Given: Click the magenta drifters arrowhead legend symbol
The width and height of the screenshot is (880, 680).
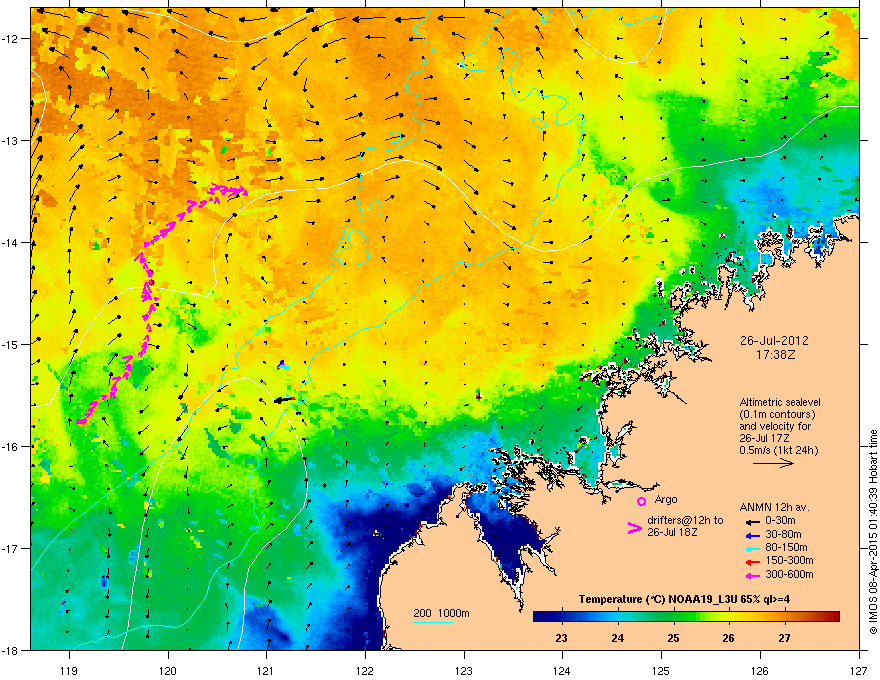Looking at the screenshot, I should tap(634, 528).
